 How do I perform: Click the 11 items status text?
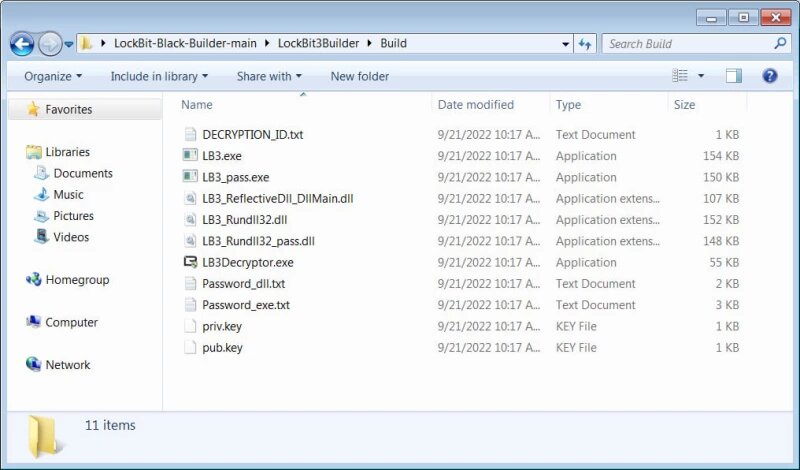pos(110,425)
